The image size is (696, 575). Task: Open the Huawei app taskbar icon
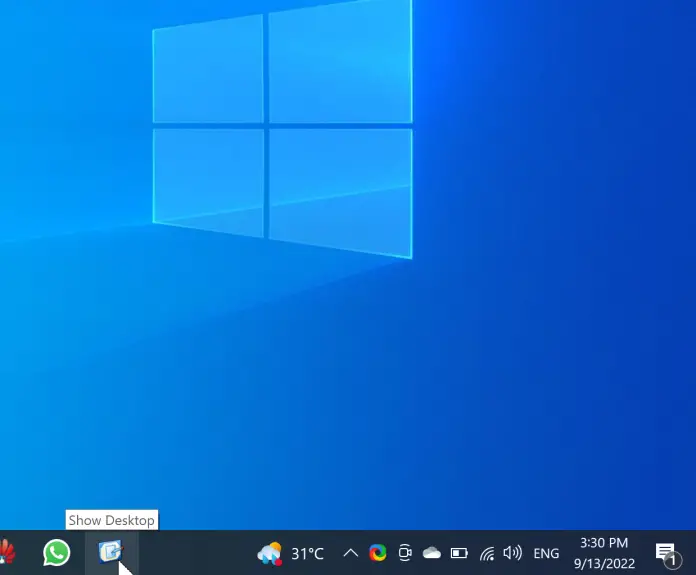pyautogui.click(x=8, y=553)
